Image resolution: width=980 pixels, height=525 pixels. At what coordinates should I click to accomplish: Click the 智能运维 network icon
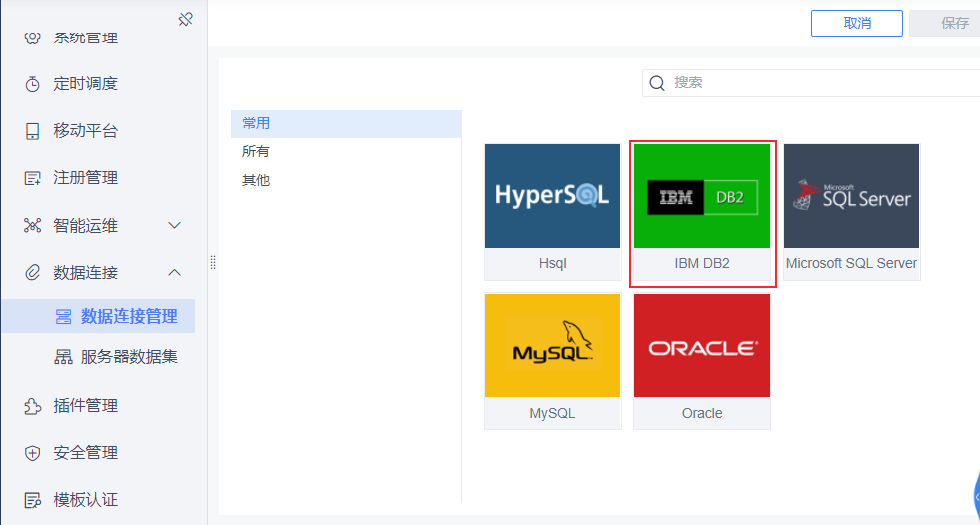pos(32,226)
